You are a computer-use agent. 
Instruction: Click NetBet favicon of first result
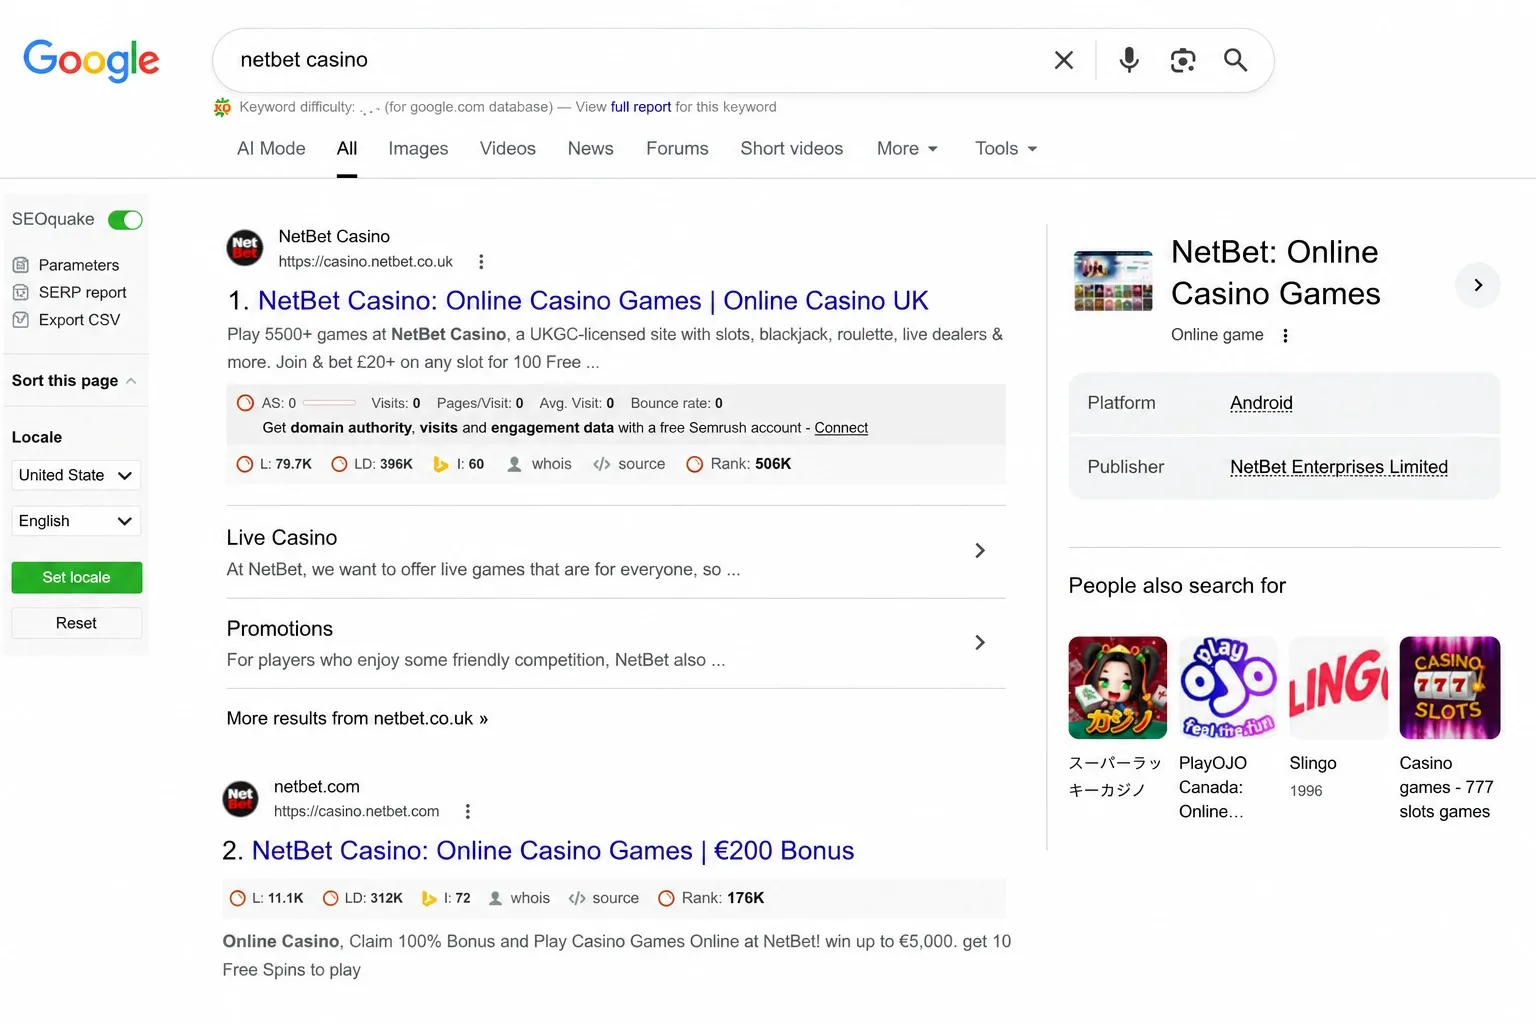(x=245, y=248)
